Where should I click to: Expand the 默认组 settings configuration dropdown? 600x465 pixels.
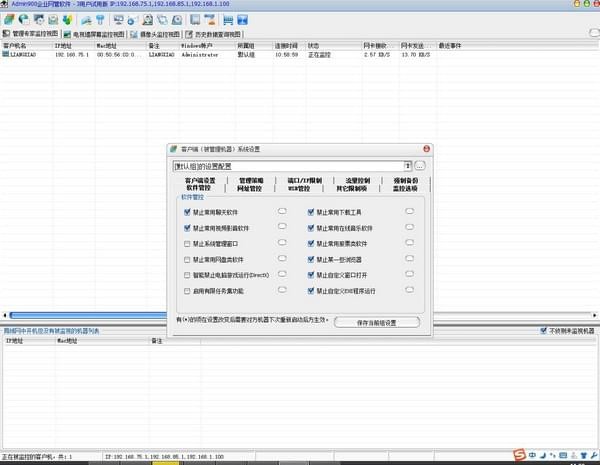408,165
